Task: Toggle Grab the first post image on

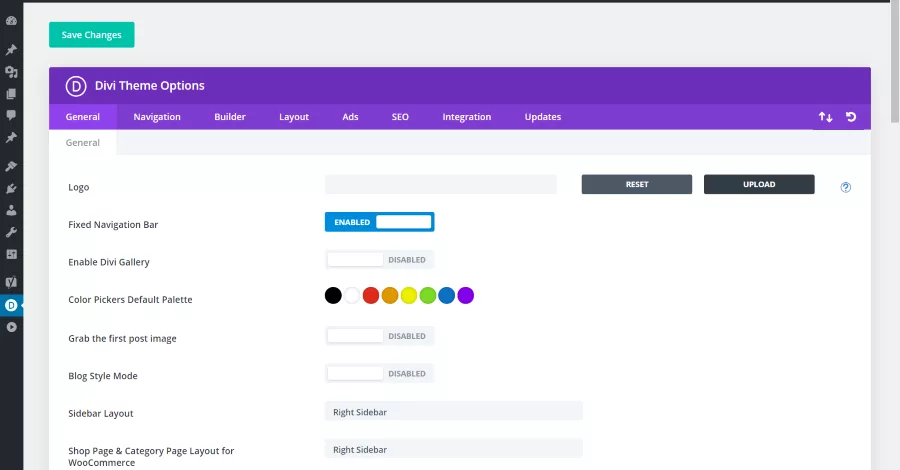Action: click(379, 336)
